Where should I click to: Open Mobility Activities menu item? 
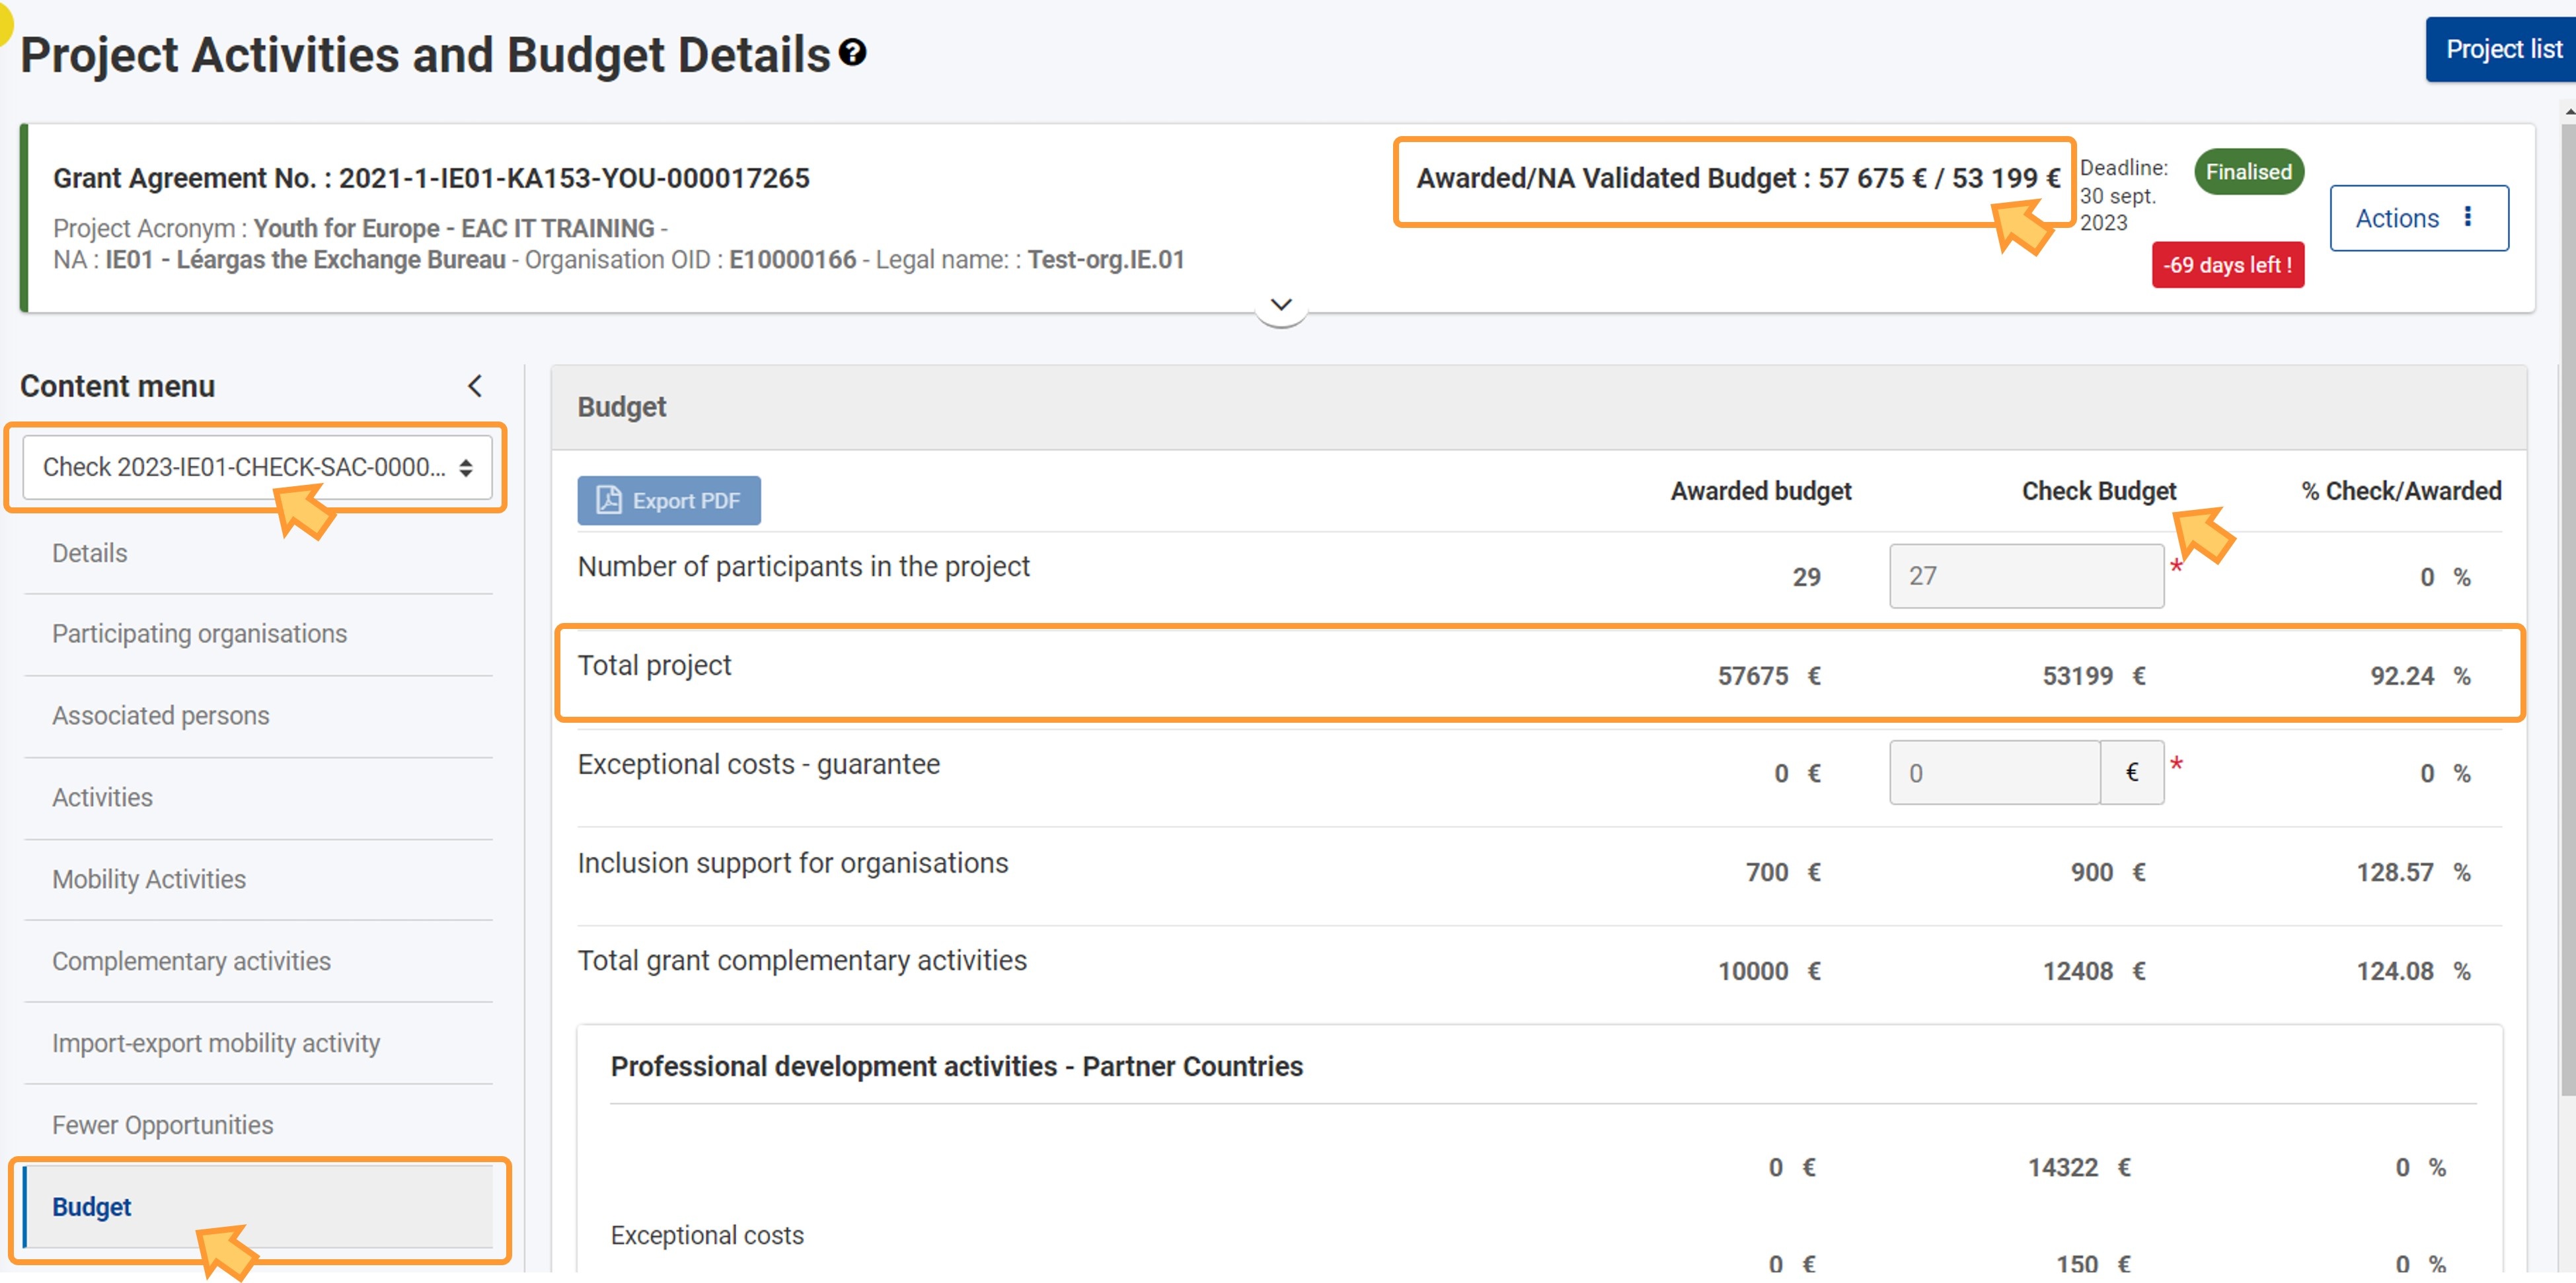(x=148, y=880)
